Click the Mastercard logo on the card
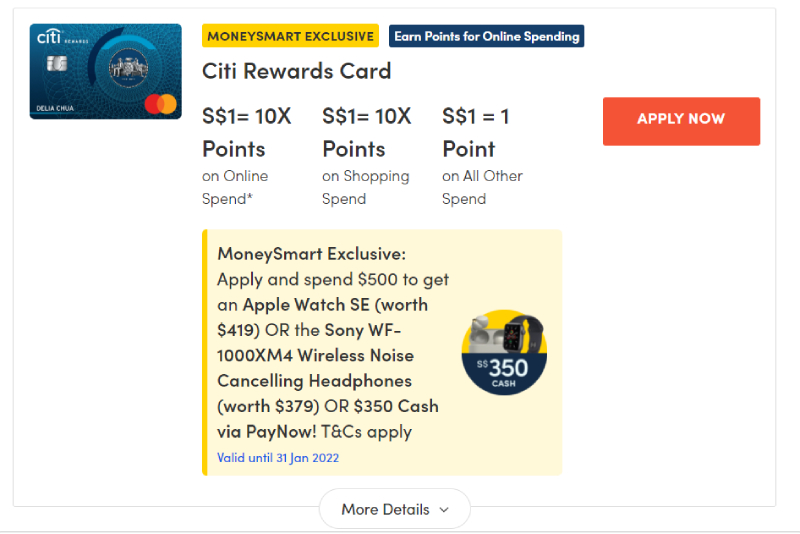The width and height of the screenshot is (800, 534). (160, 103)
